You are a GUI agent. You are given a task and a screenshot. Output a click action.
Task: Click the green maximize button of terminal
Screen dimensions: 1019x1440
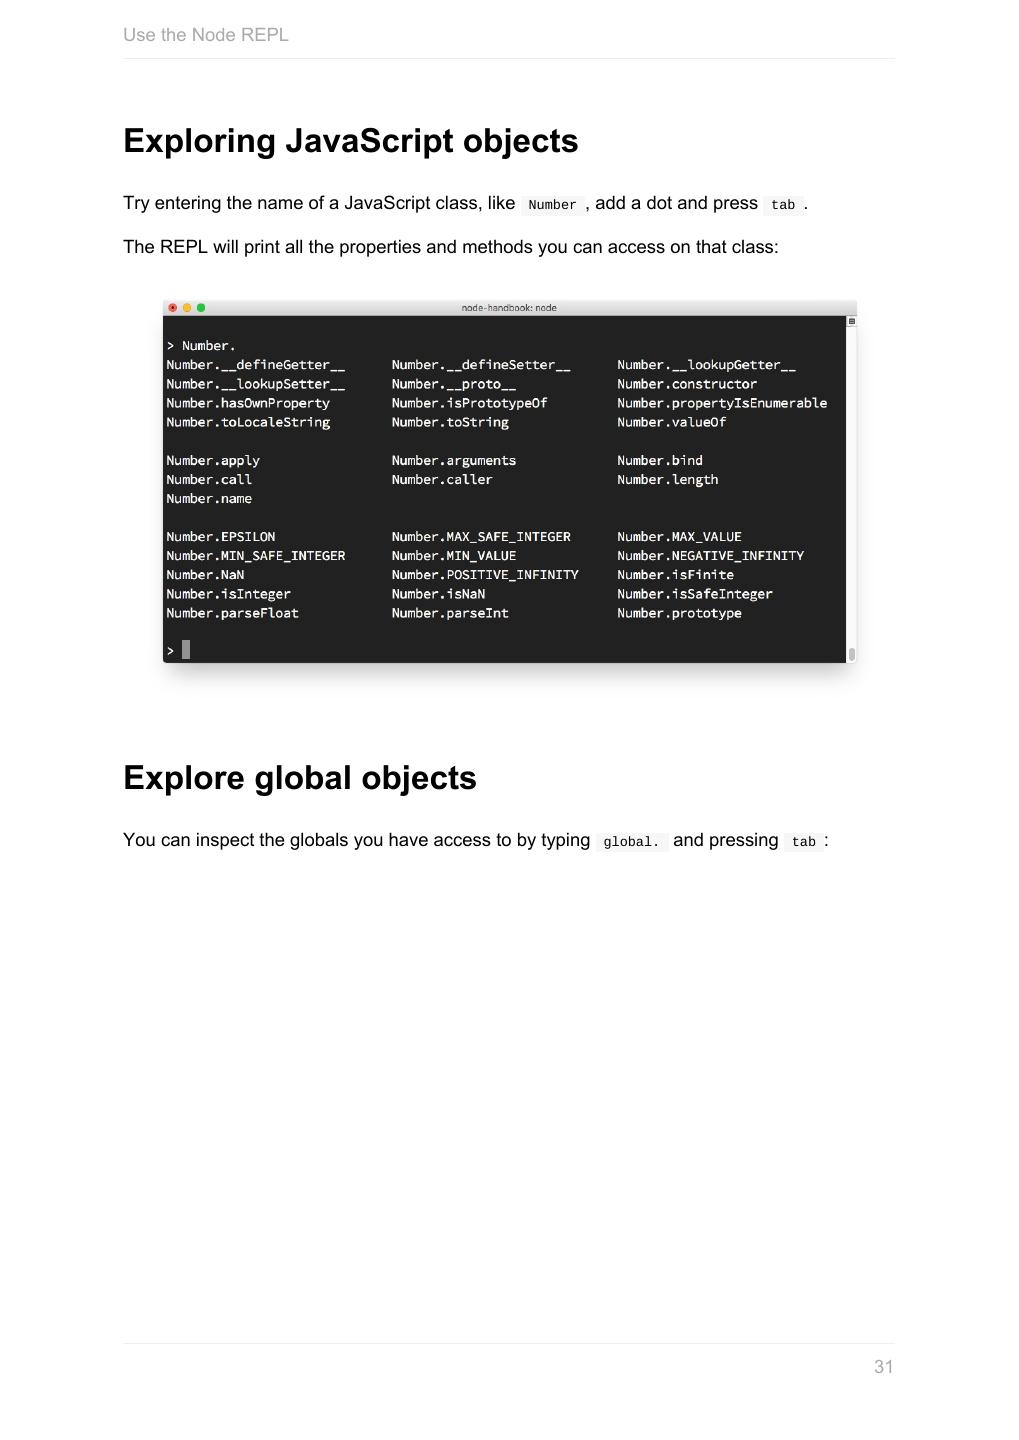[201, 308]
